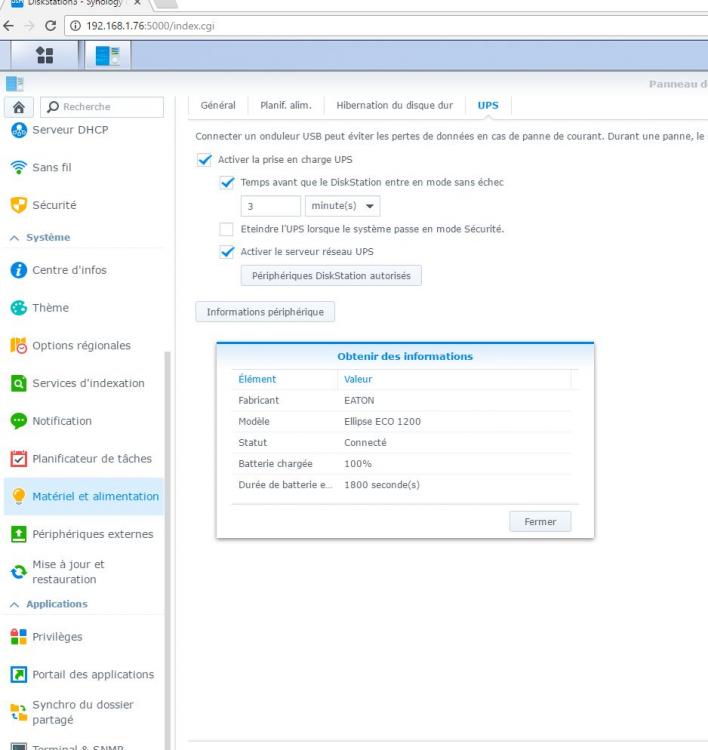
Task: Open the Sans fil wifi icon
Action: click(x=19, y=167)
